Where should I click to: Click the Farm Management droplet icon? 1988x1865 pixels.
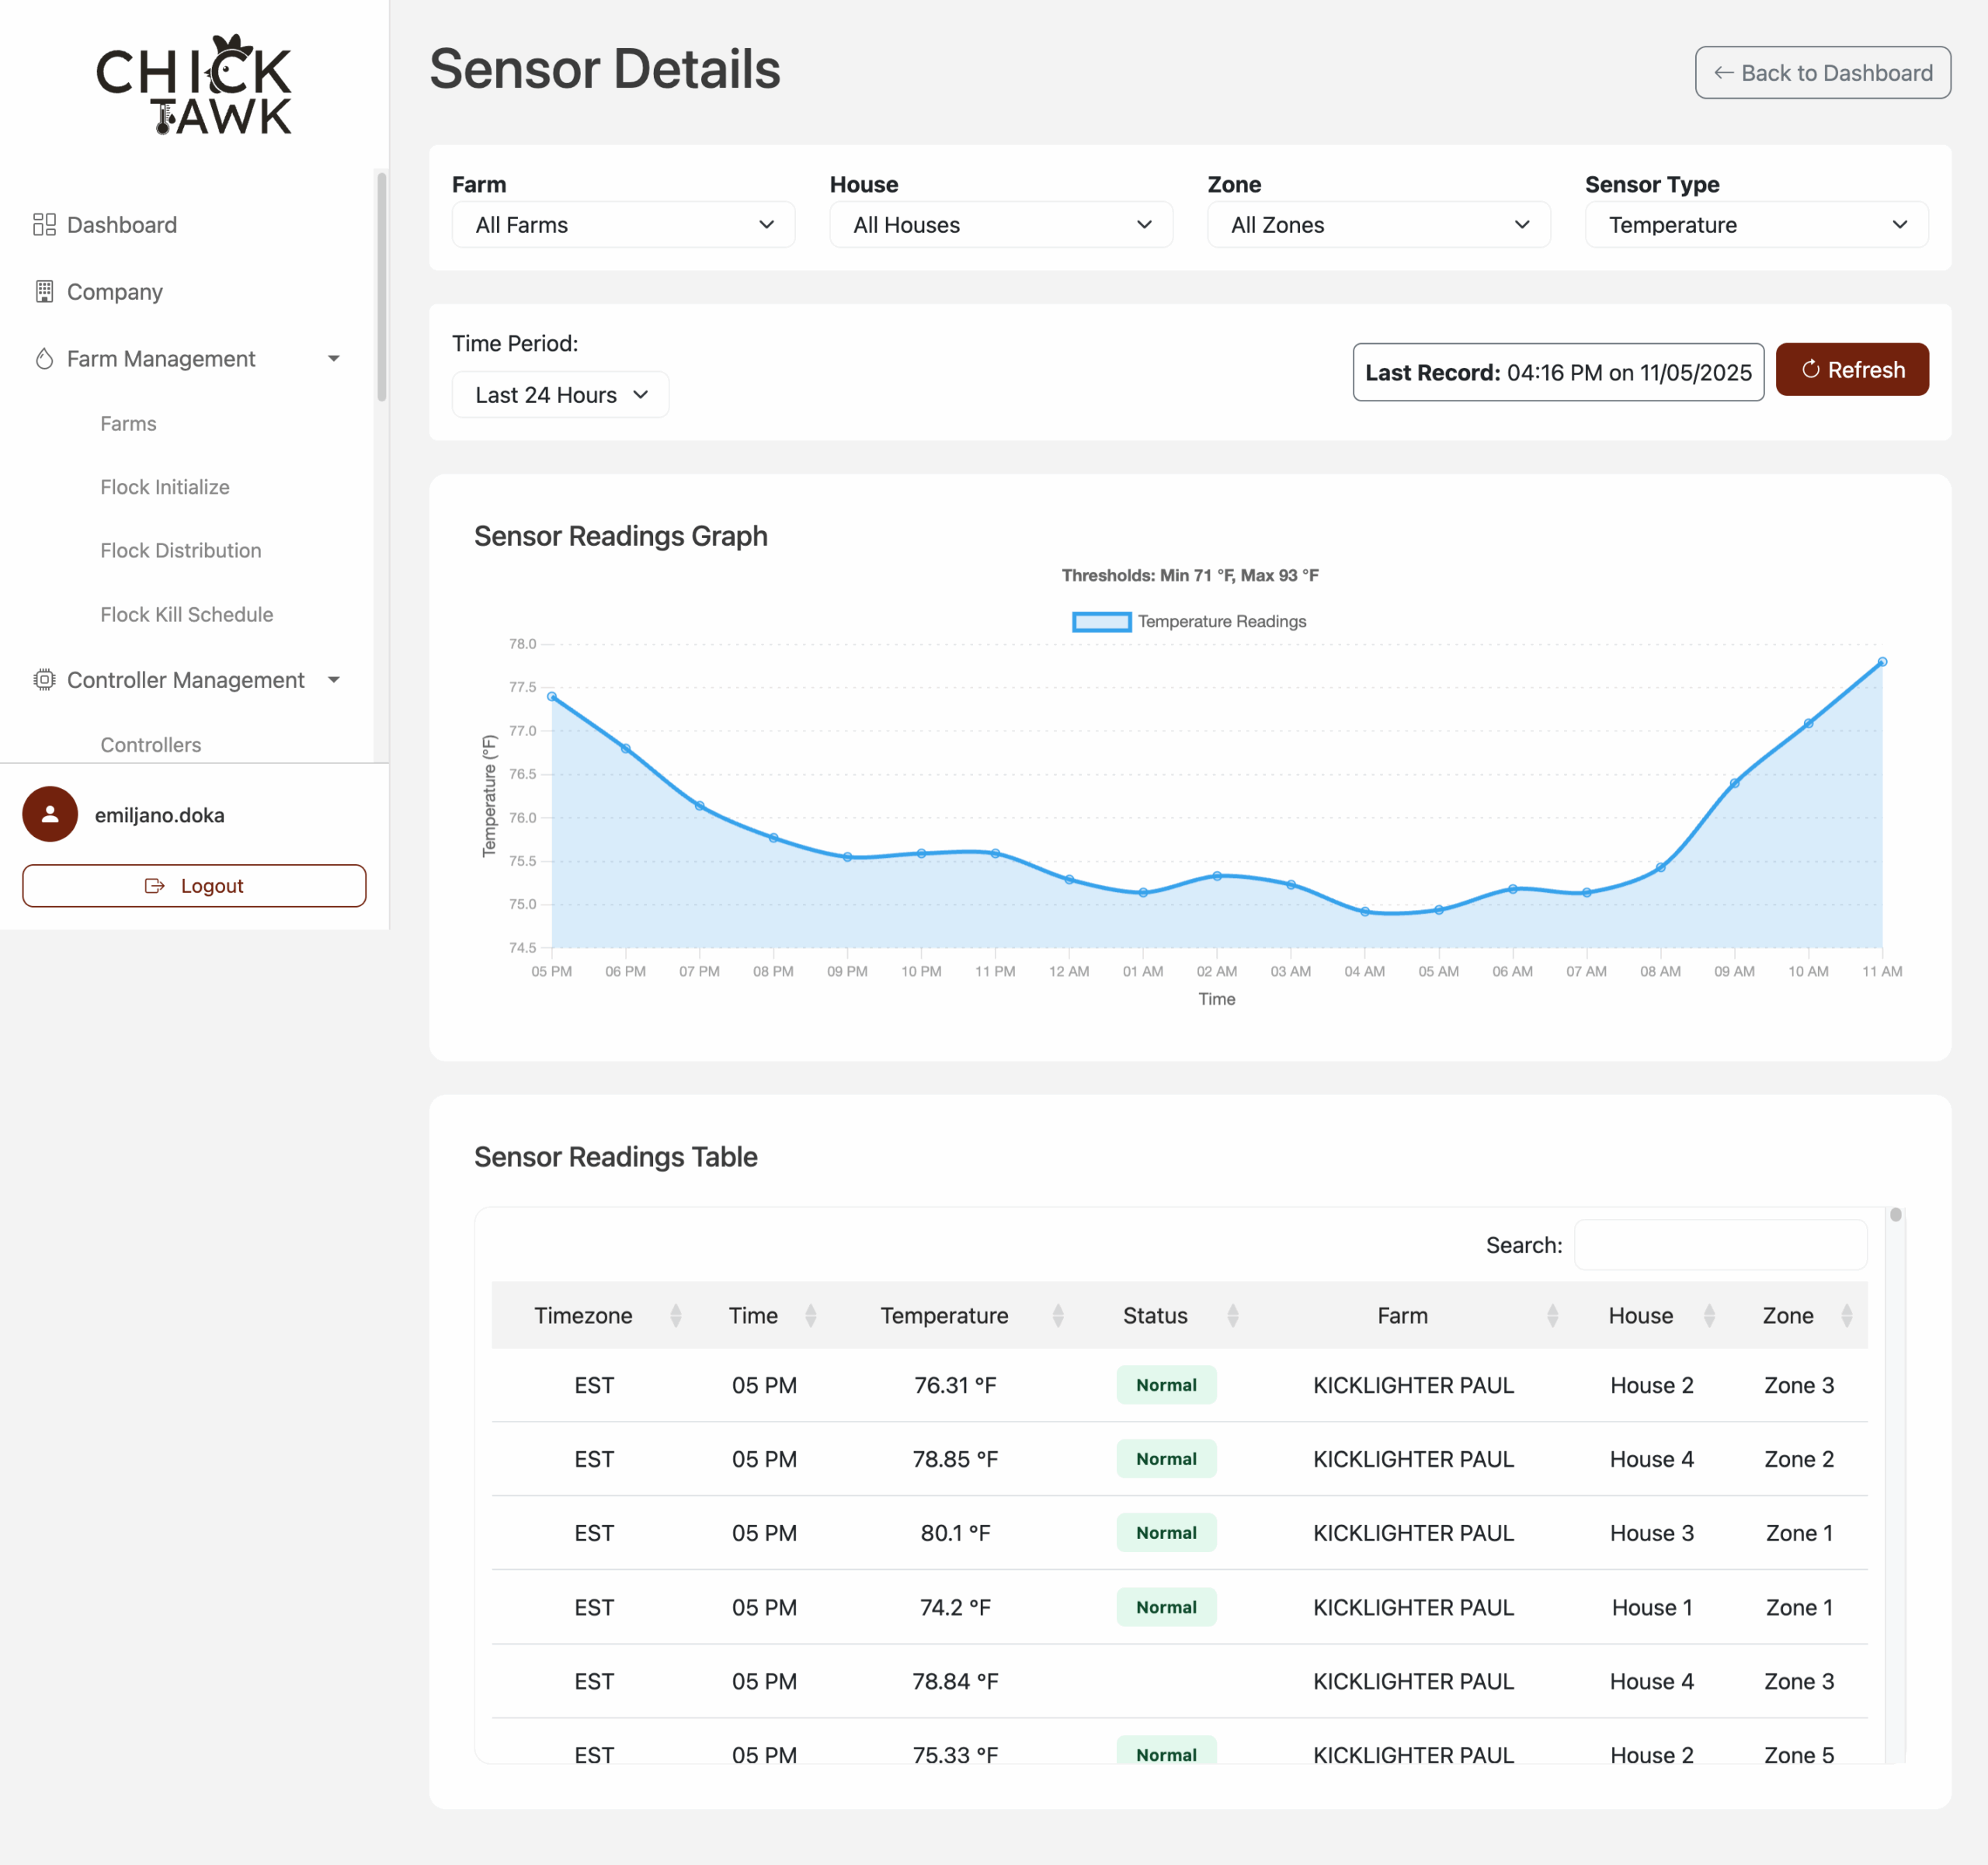(44, 358)
